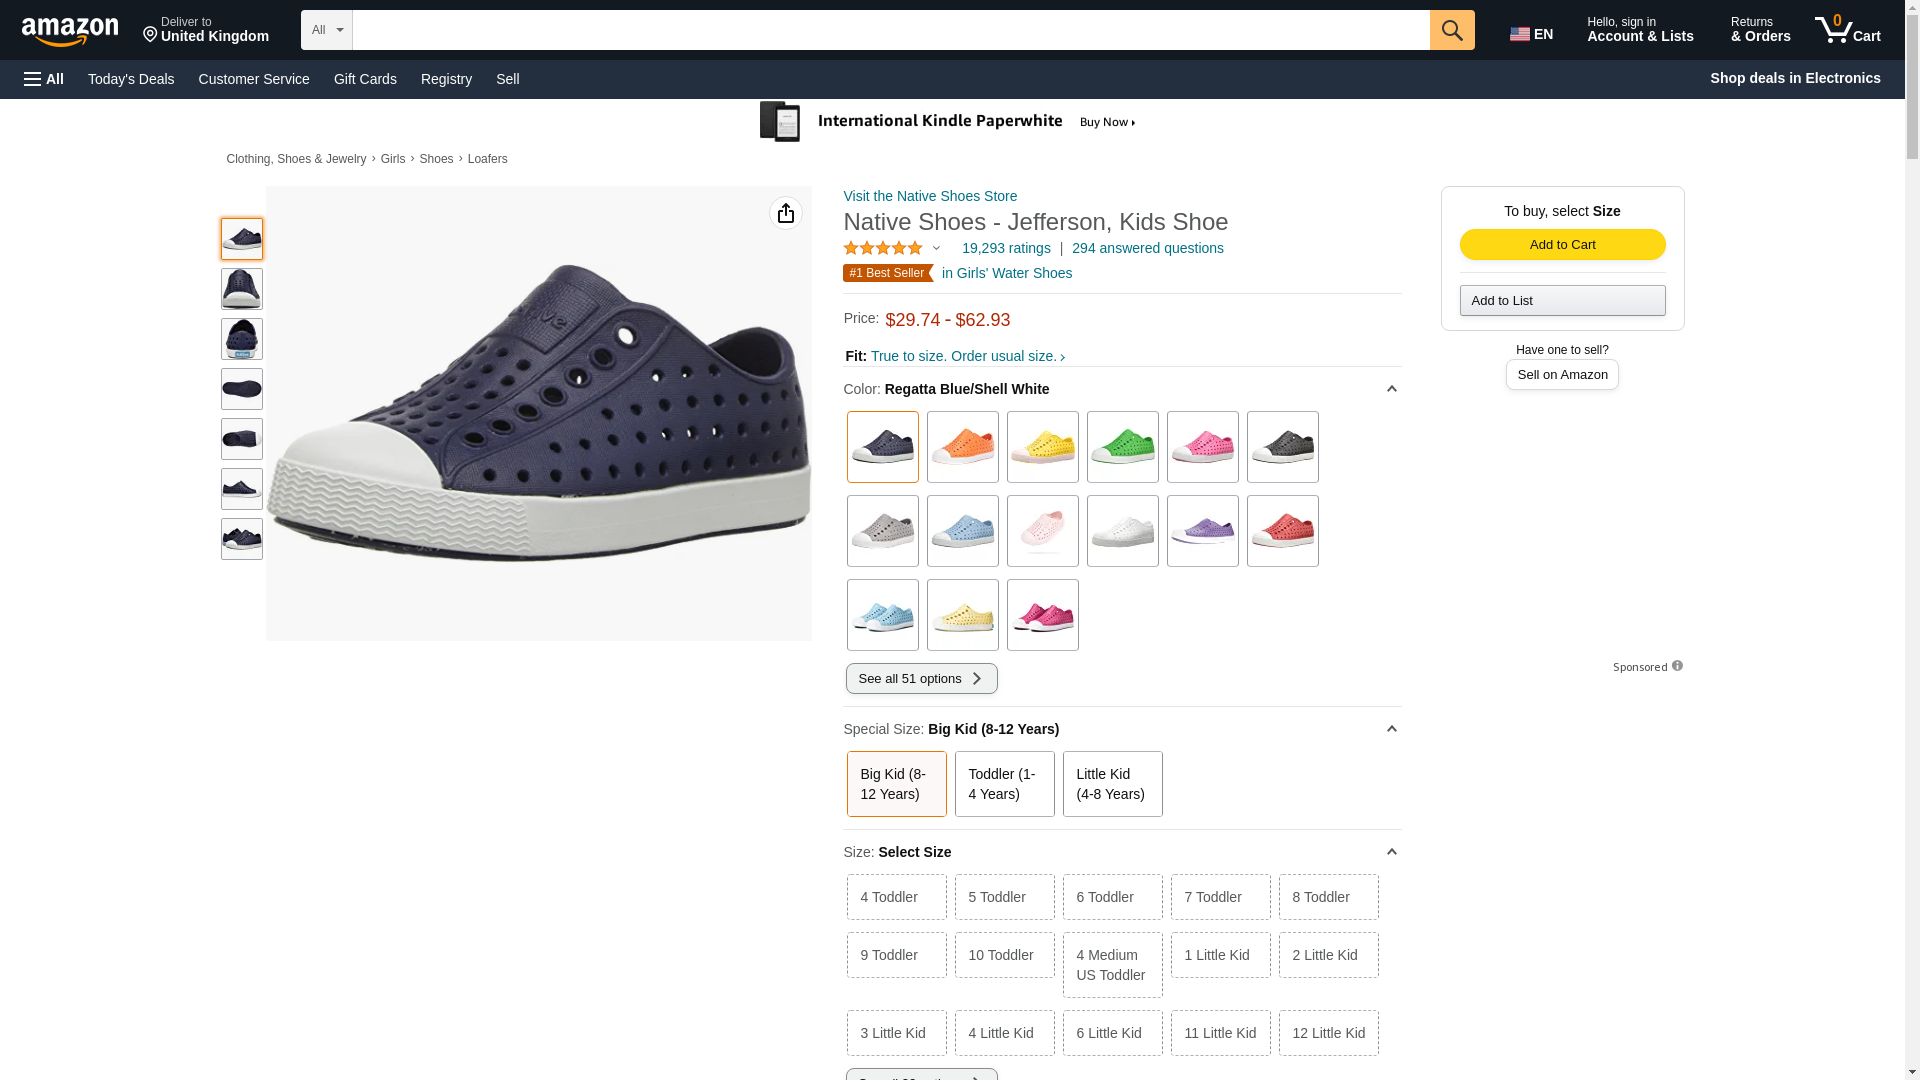Click the sponsored info icon
This screenshot has height=1080, width=1920.
coord(1677,666)
